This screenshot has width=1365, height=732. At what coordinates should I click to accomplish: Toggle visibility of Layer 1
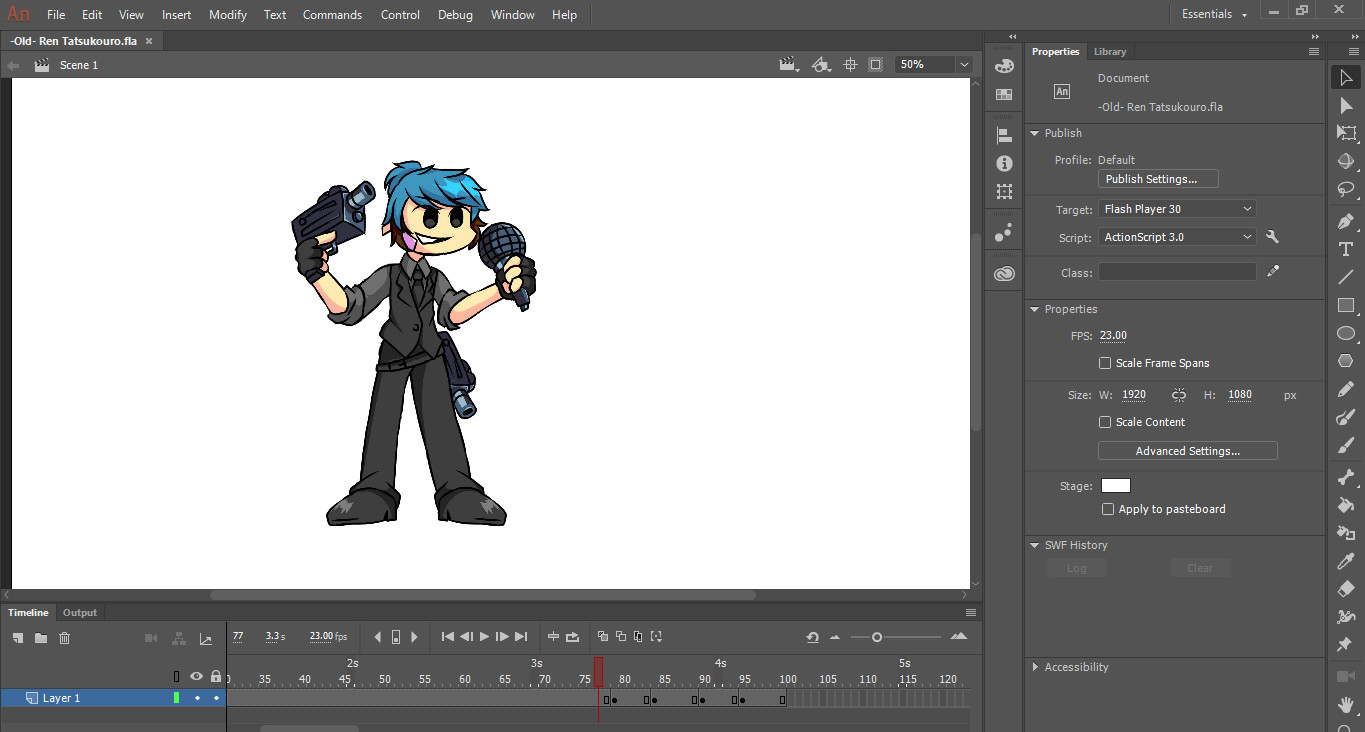click(198, 697)
